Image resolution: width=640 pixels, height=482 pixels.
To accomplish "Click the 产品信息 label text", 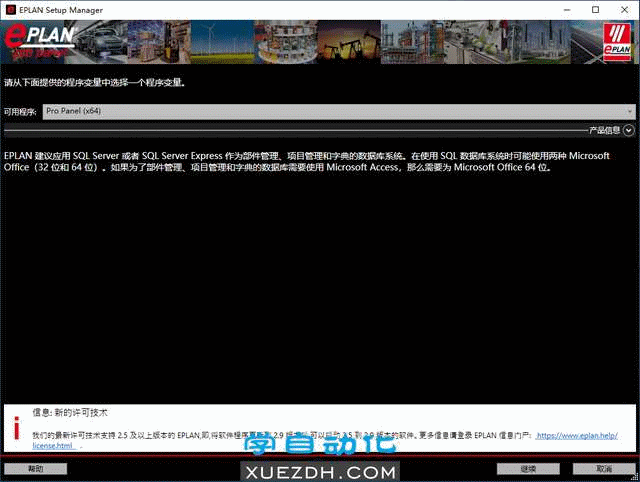I will [604, 130].
